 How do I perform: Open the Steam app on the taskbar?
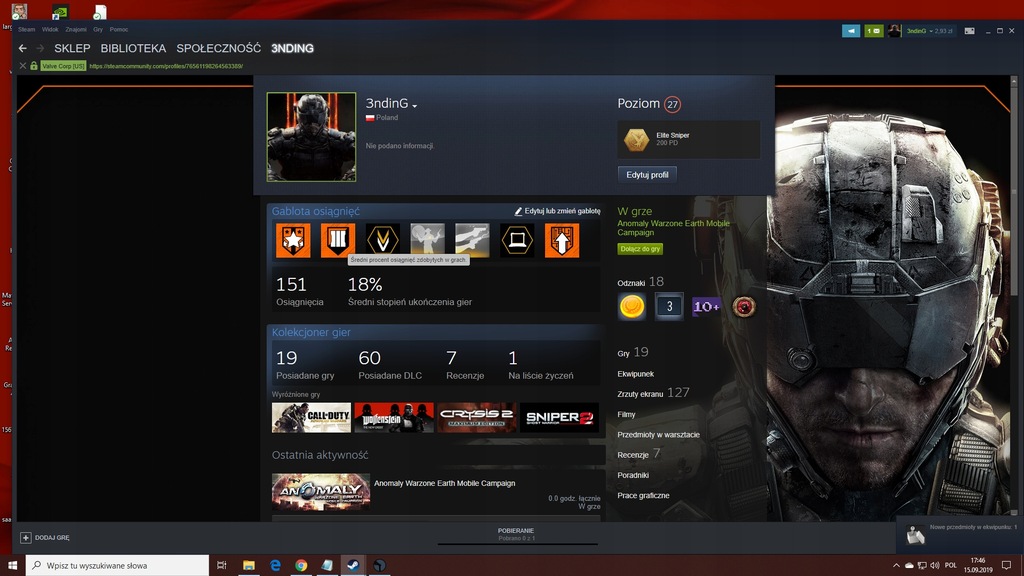pyautogui.click(x=353, y=565)
